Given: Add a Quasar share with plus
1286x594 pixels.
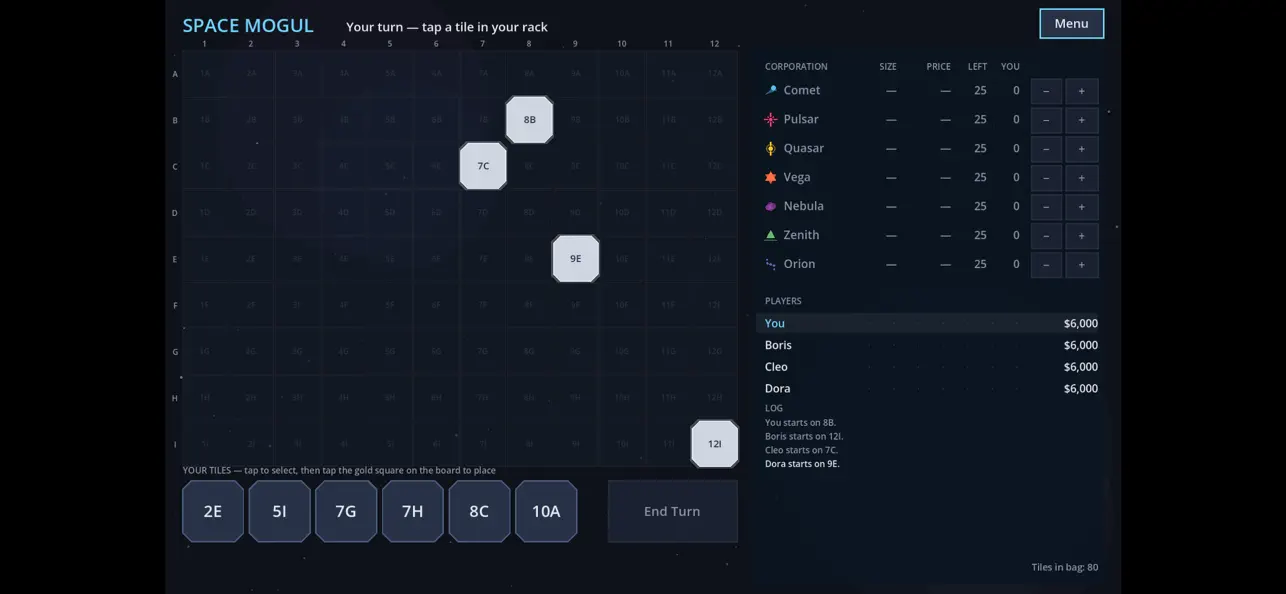Looking at the screenshot, I should 1081,149.
